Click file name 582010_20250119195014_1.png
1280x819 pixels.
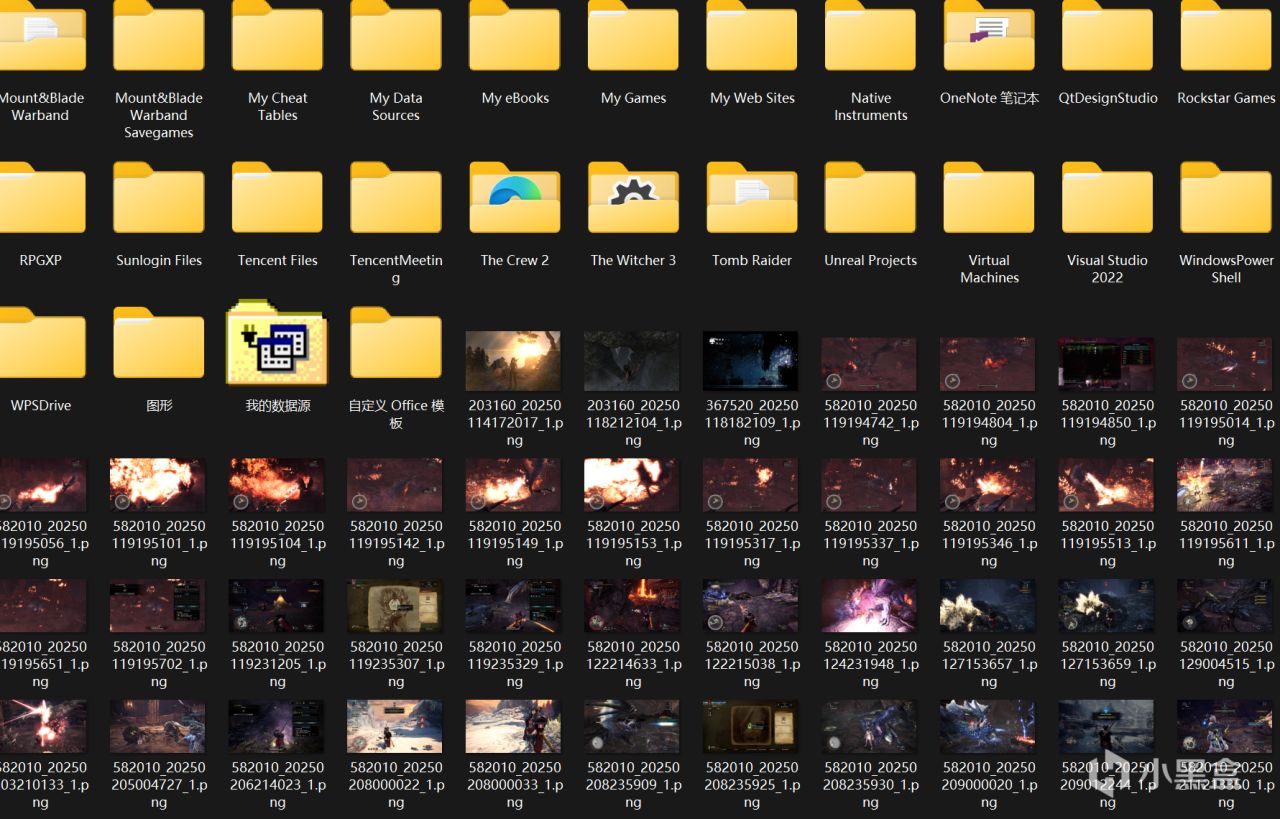(x=1226, y=423)
